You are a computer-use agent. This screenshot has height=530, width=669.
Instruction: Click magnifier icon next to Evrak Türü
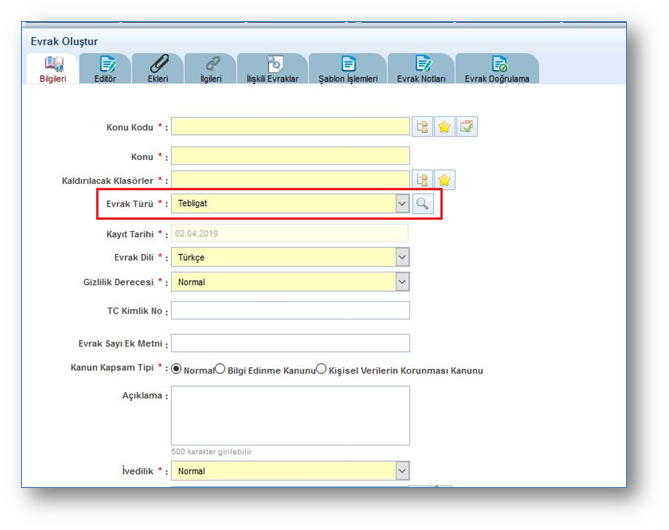click(x=423, y=204)
